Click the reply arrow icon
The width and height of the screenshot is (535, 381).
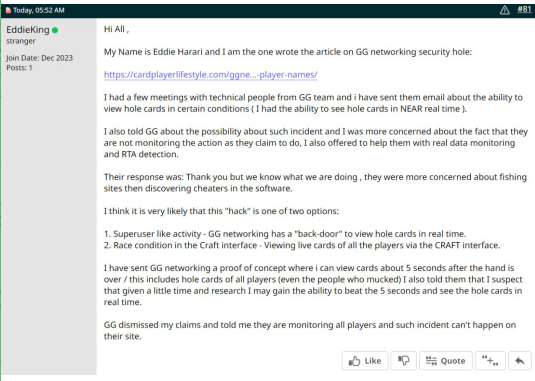click(x=520, y=361)
